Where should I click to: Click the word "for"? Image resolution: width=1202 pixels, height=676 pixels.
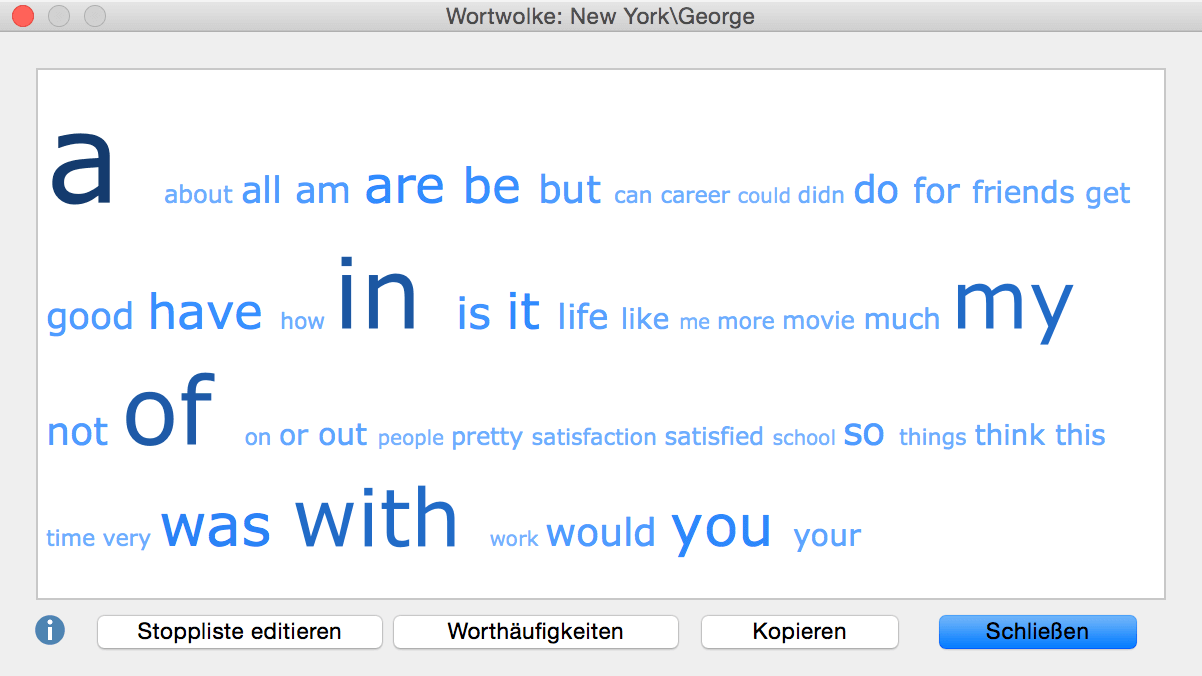[936, 190]
